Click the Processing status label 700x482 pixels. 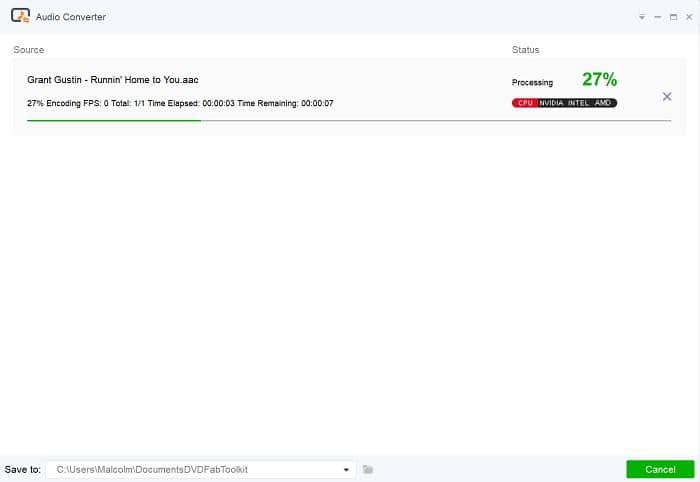pyautogui.click(x=532, y=83)
